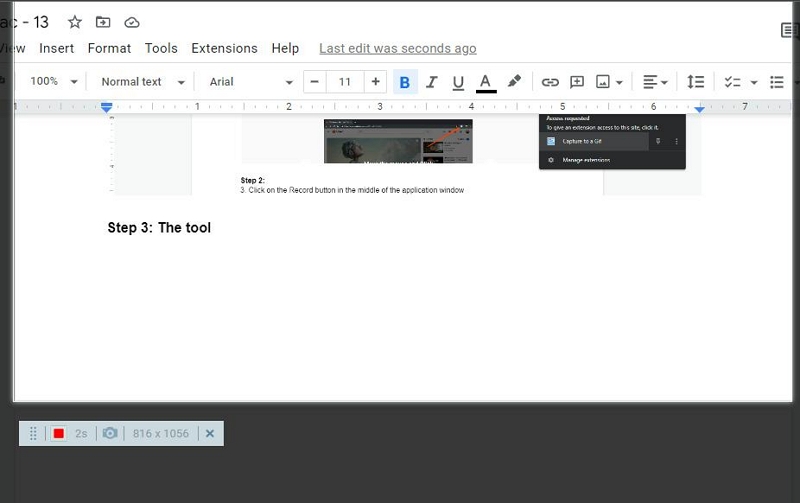The width and height of the screenshot is (800, 503).
Task: Click the 2s recording timer
Action: click(81, 434)
